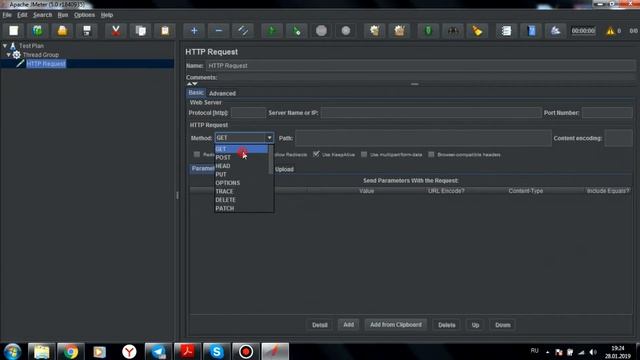
Task: Click the Down button
Action: pos(503,325)
